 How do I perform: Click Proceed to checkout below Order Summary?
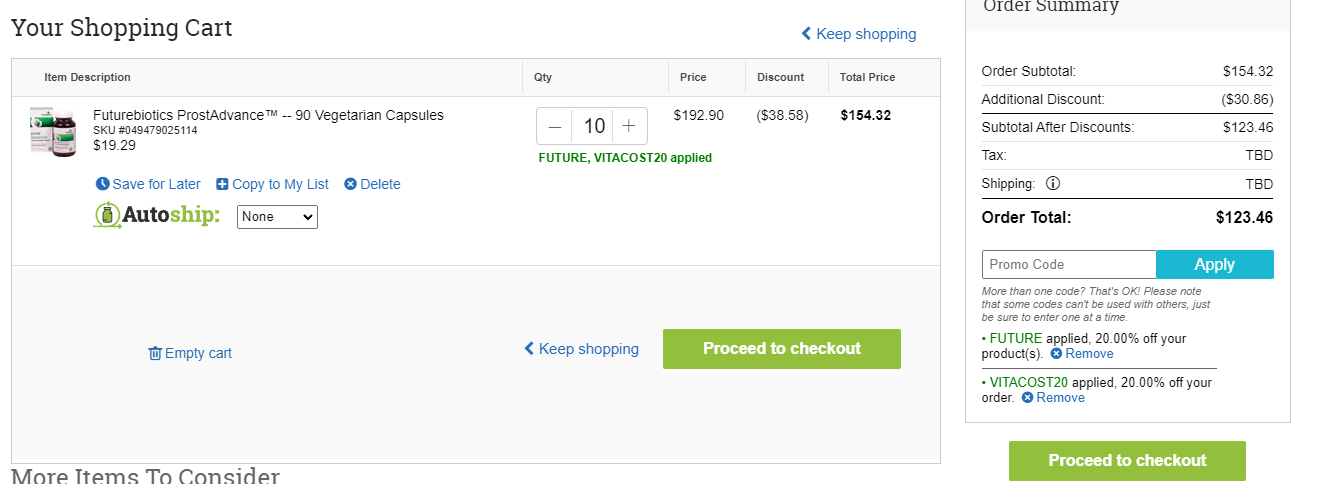pyautogui.click(x=1127, y=461)
